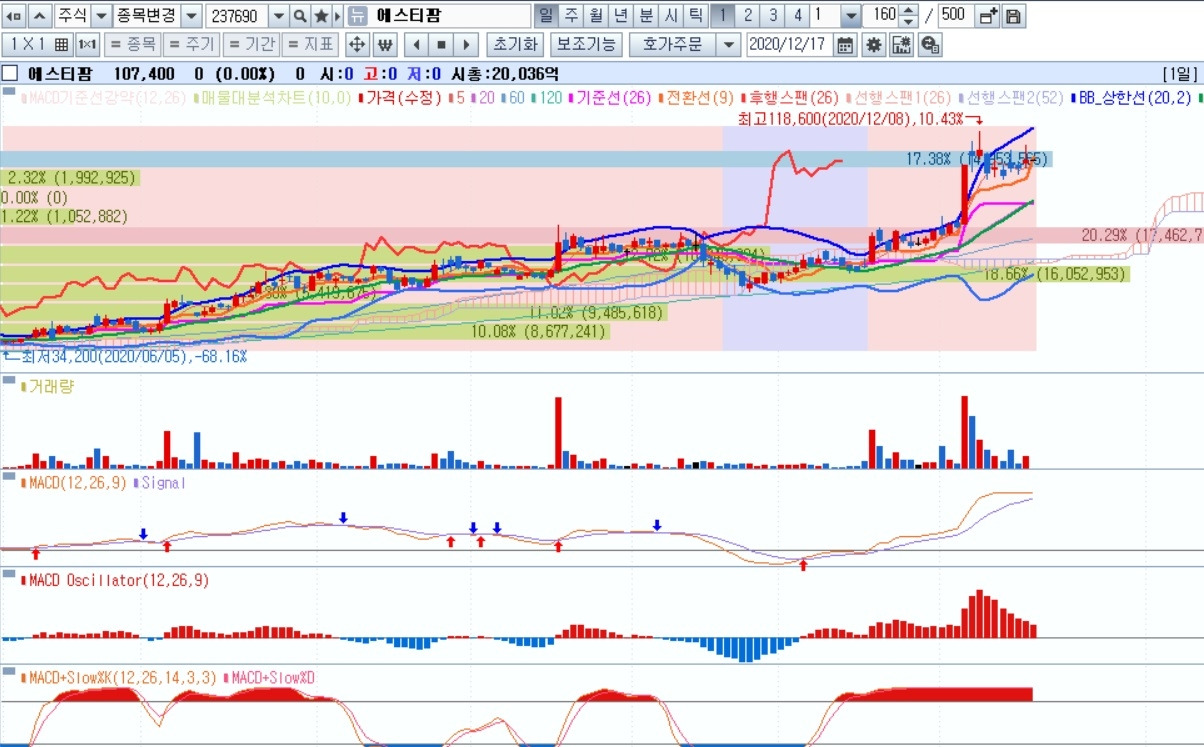Open chart settings gear icon

(874, 45)
